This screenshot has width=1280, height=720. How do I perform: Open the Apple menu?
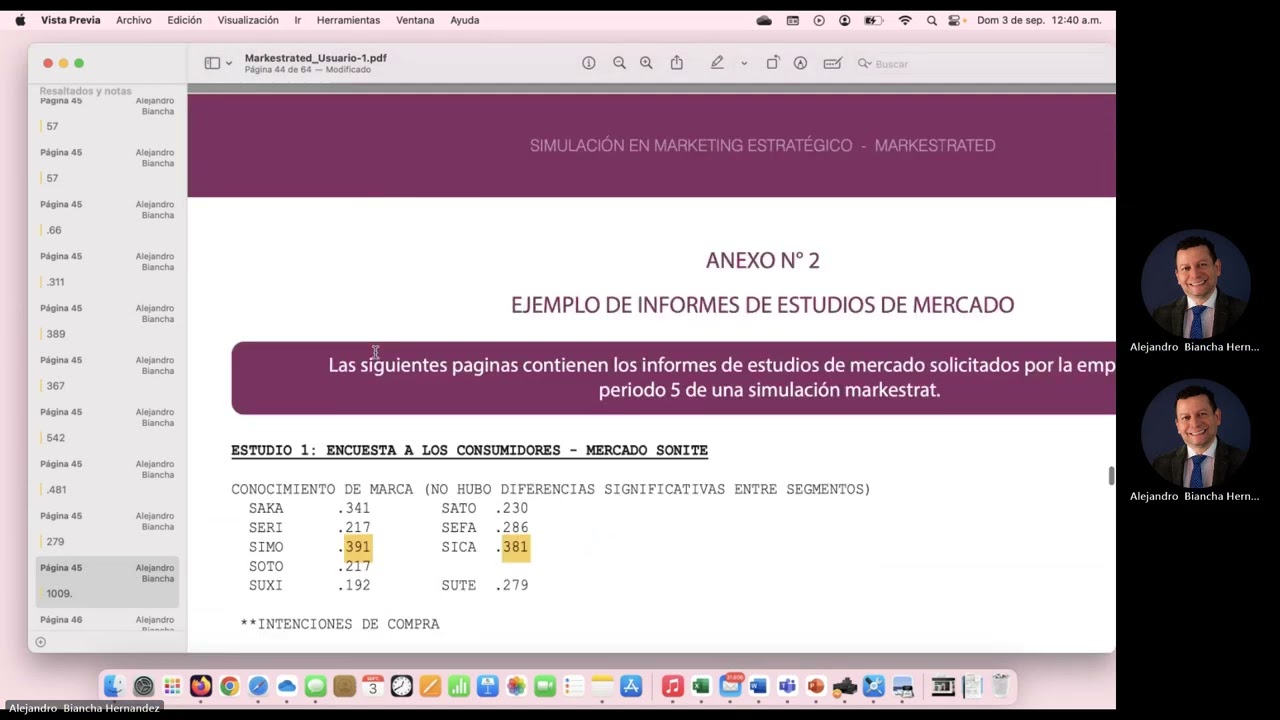tap(20, 20)
